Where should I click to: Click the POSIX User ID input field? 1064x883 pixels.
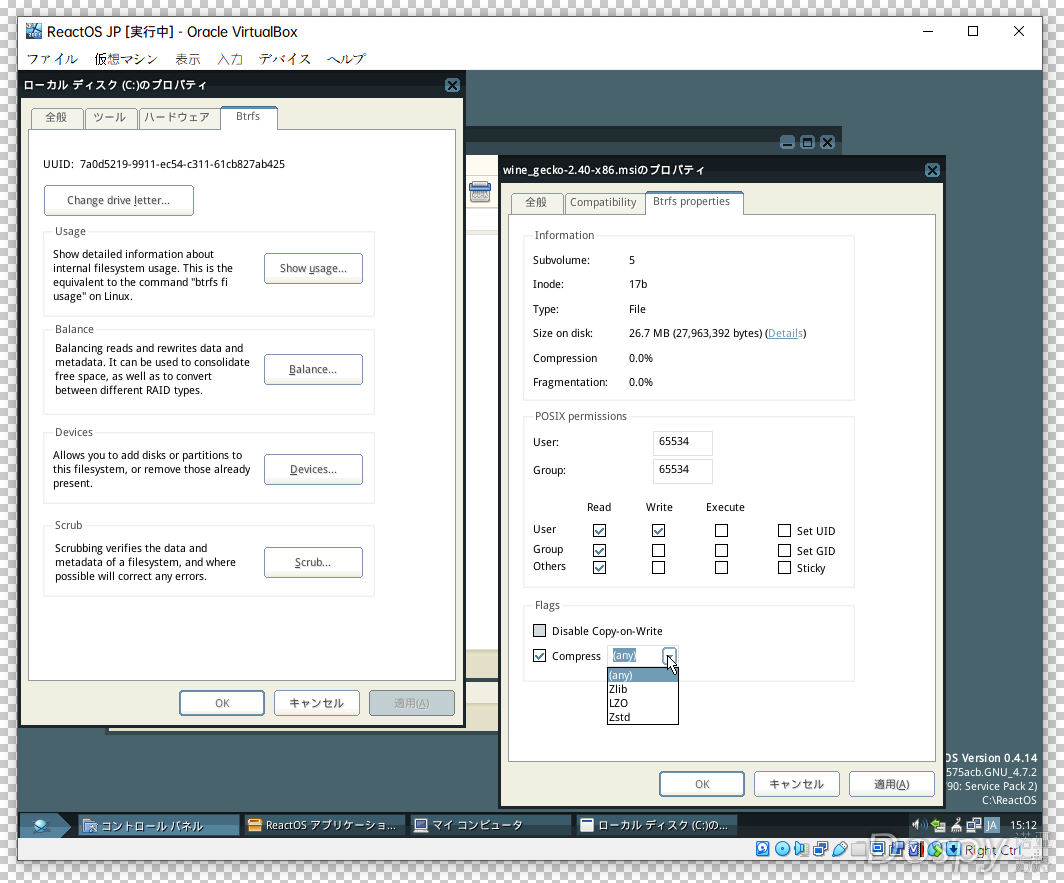682,442
